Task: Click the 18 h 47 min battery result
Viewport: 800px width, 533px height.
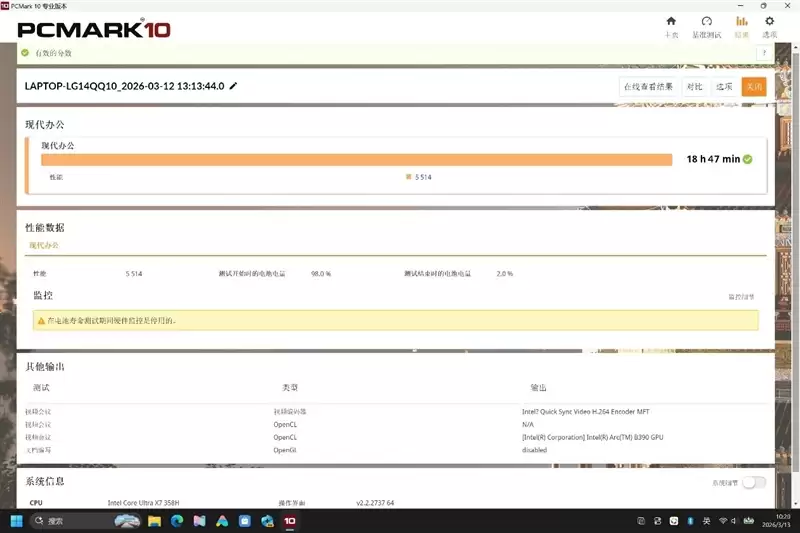Action: point(713,159)
